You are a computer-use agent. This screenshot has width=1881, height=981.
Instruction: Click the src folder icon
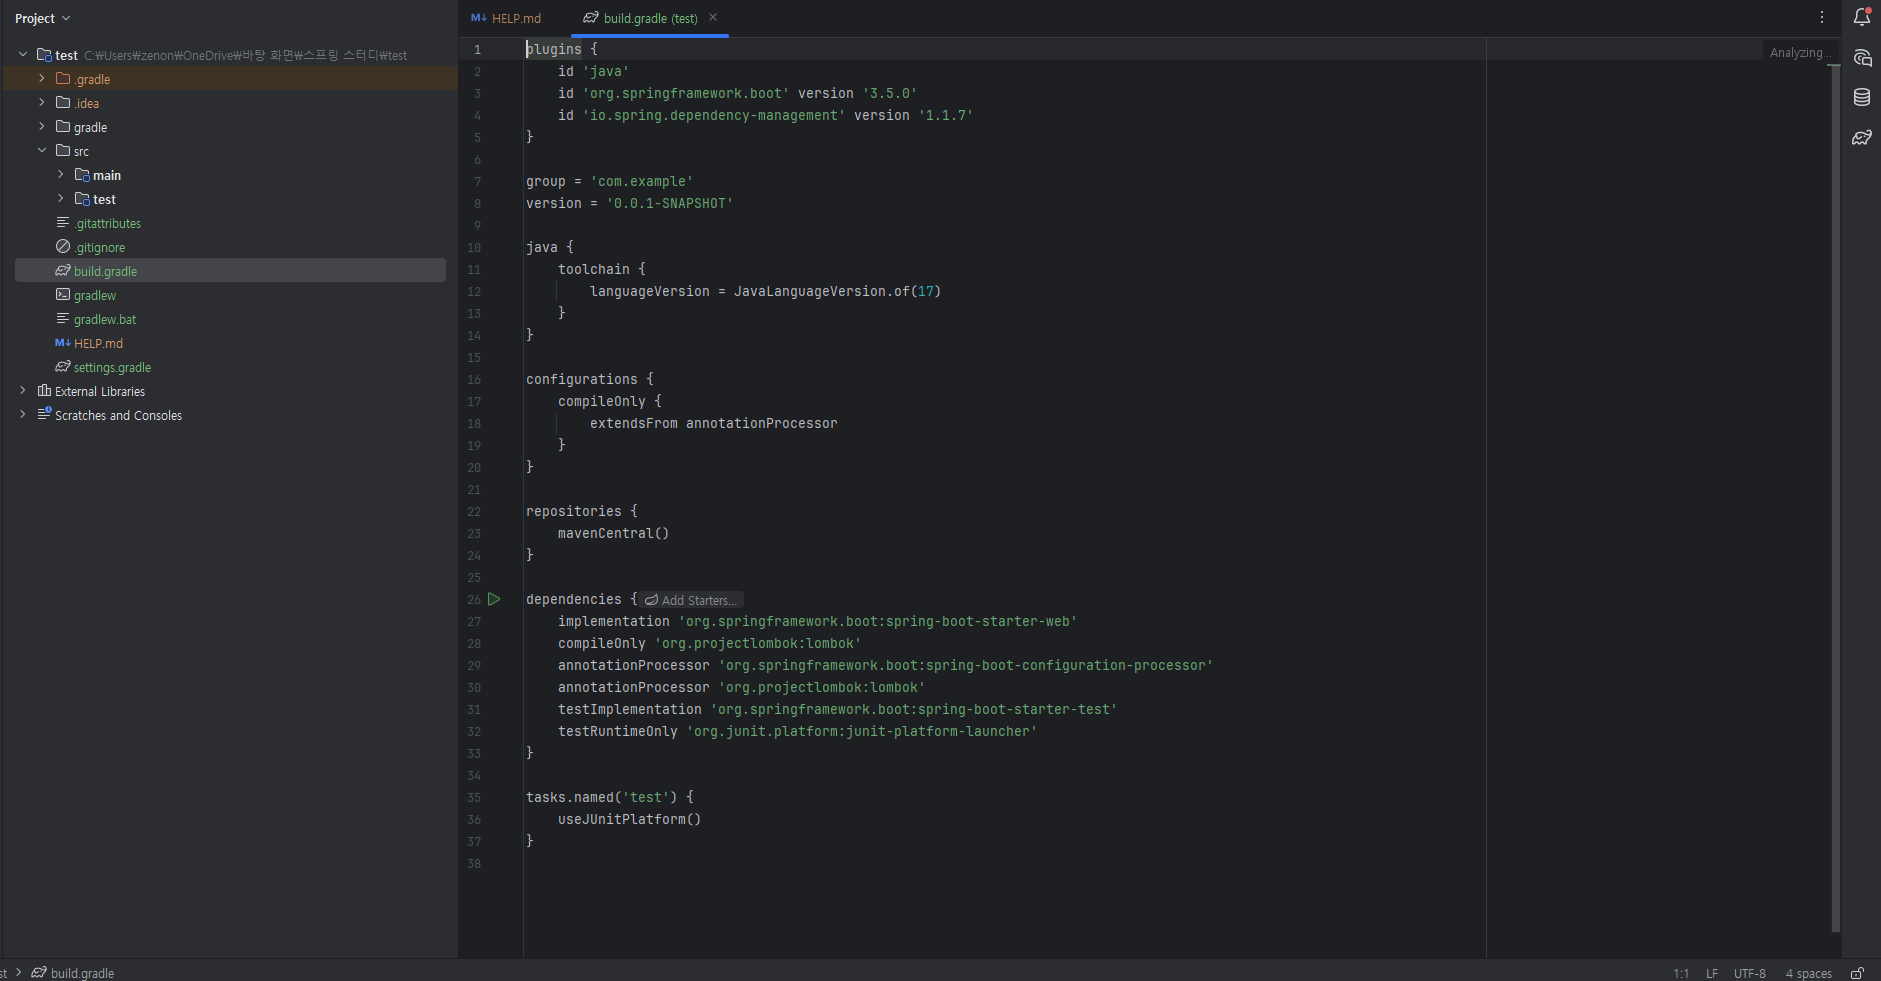(63, 151)
